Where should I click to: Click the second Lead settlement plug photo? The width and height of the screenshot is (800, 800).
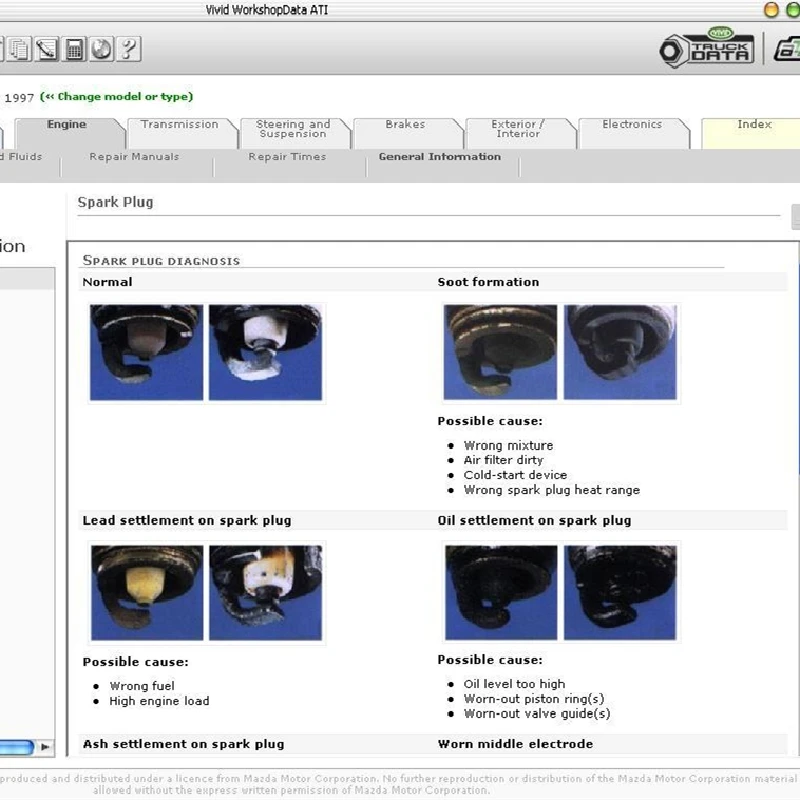click(x=265, y=592)
